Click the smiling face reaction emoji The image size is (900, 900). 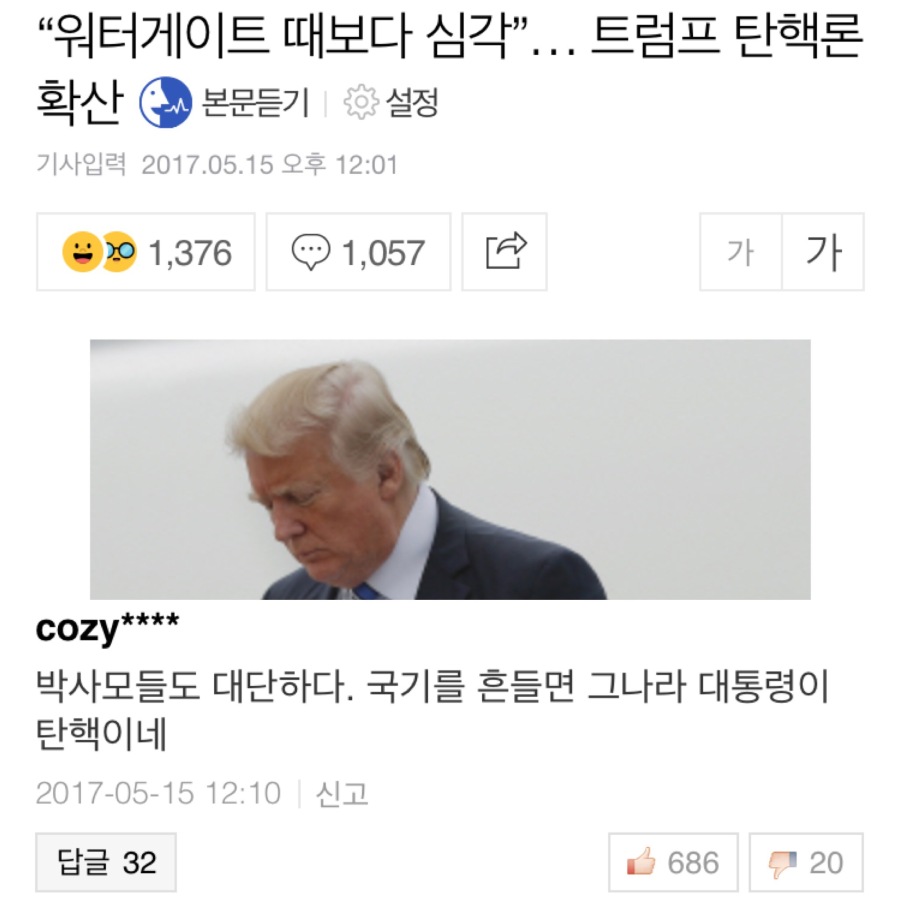point(82,252)
